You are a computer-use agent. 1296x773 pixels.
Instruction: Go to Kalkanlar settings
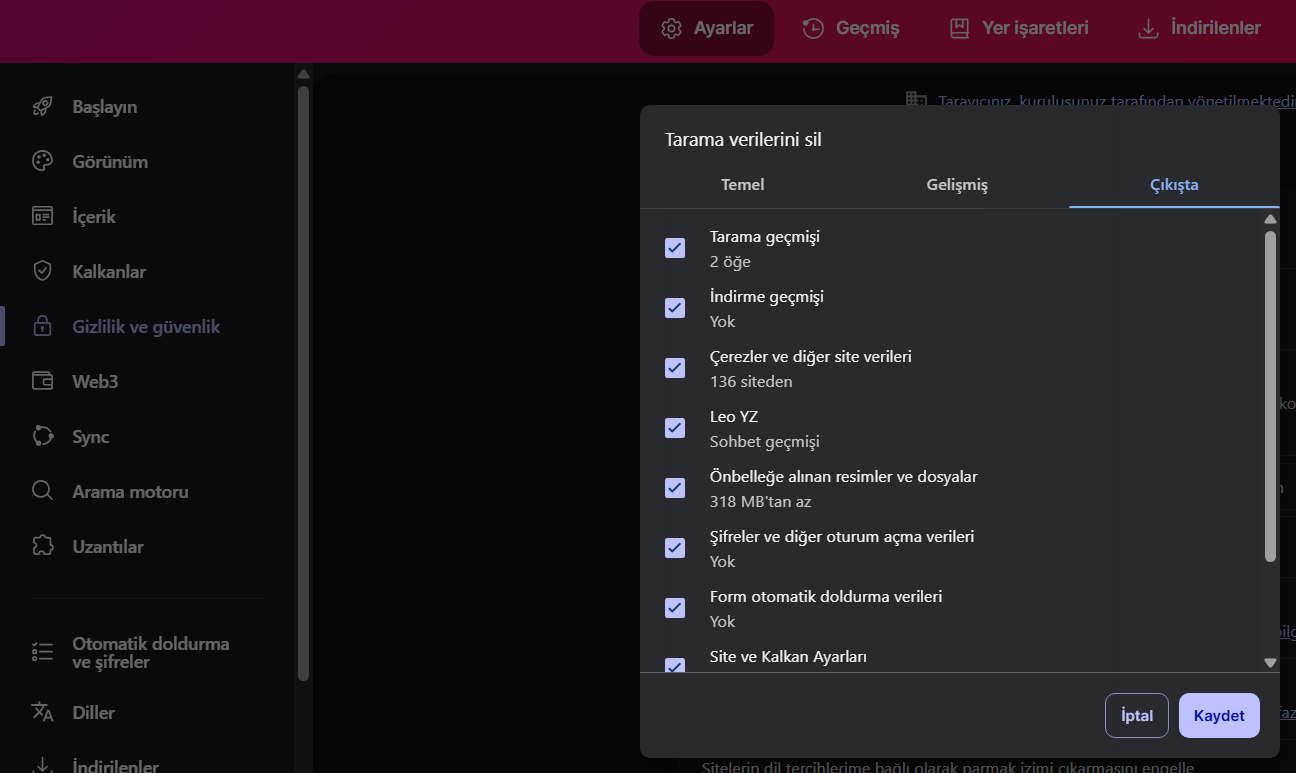click(109, 272)
